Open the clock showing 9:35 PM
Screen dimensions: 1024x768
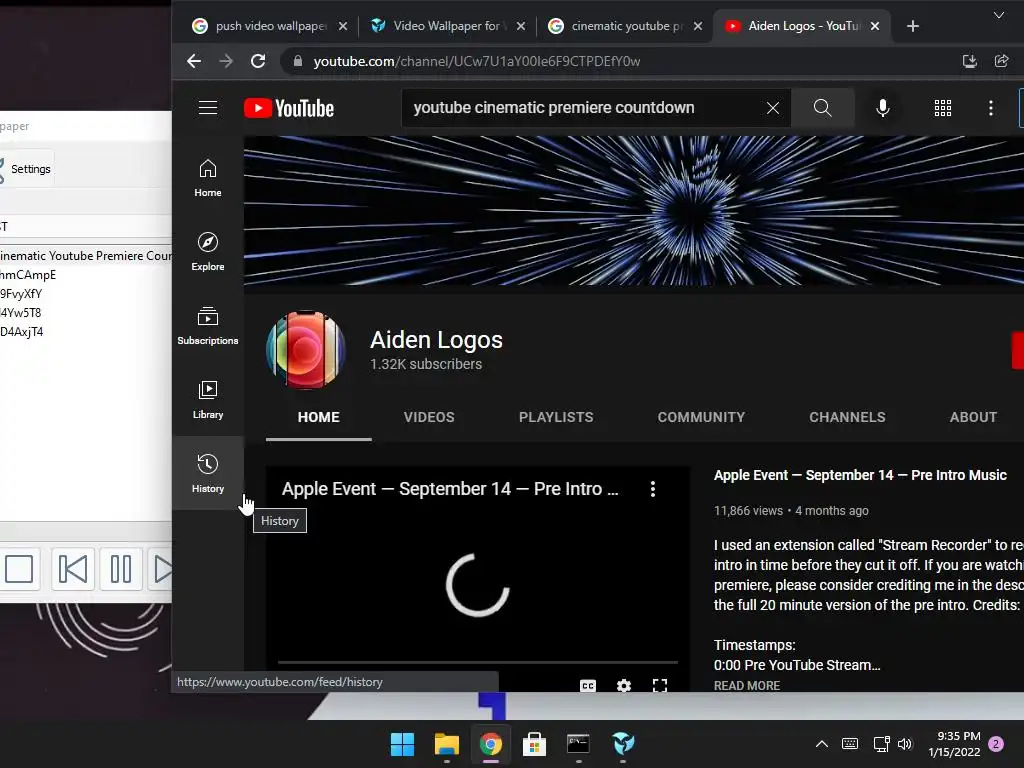click(x=955, y=744)
